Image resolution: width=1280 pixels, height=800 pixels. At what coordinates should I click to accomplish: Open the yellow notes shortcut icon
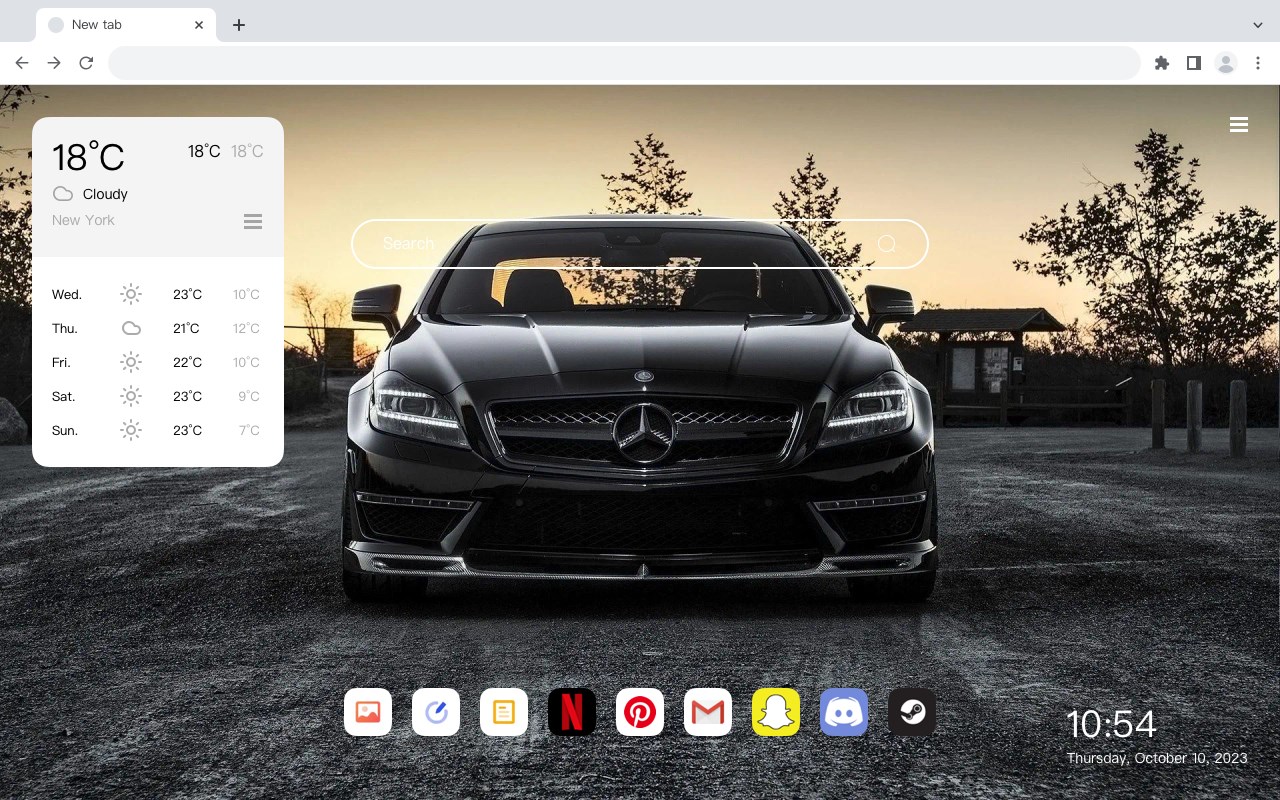pyautogui.click(x=504, y=712)
